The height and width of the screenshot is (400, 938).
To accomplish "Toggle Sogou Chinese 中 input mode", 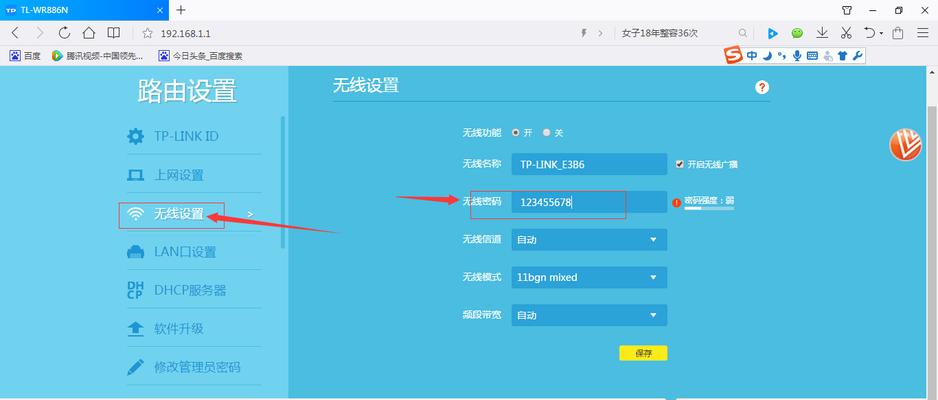I will pyautogui.click(x=751, y=56).
